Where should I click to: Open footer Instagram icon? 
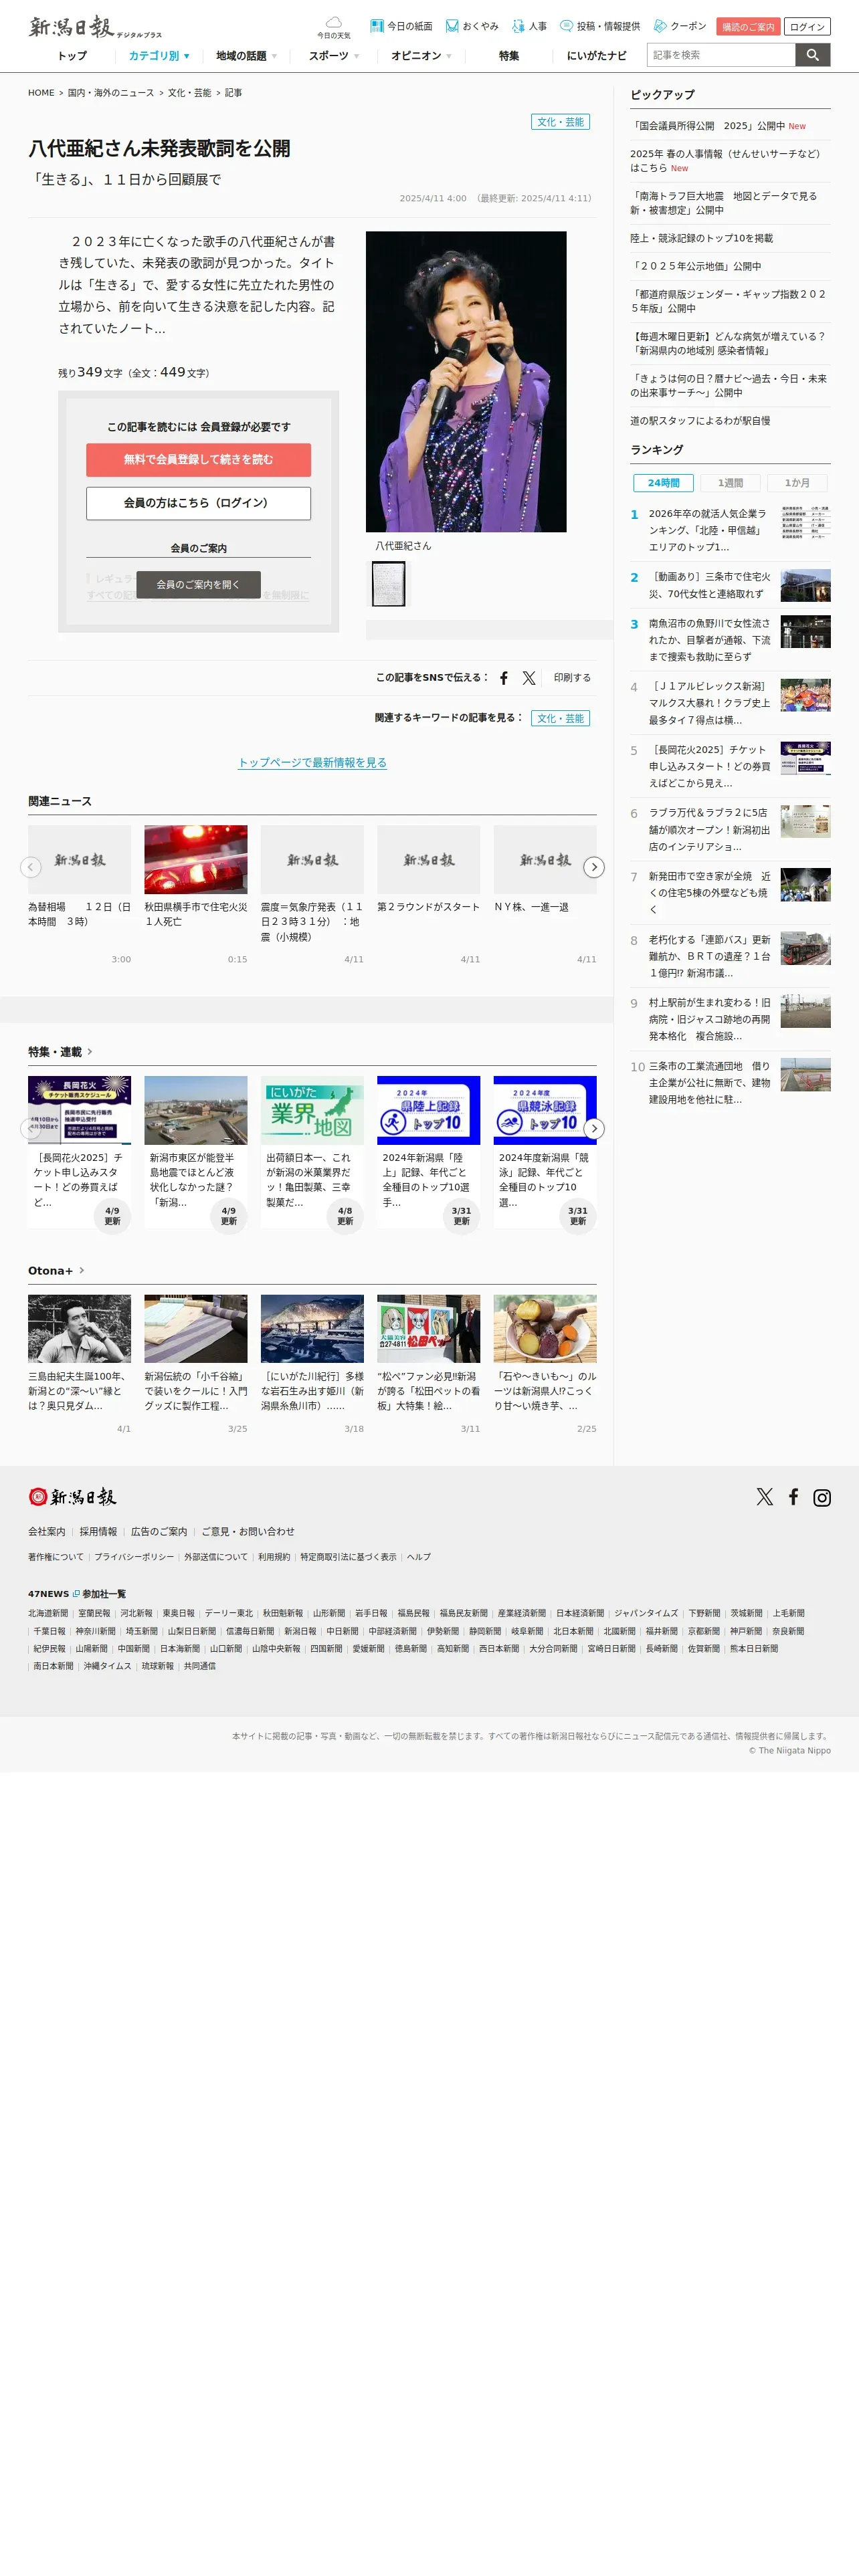click(822, 1497)
